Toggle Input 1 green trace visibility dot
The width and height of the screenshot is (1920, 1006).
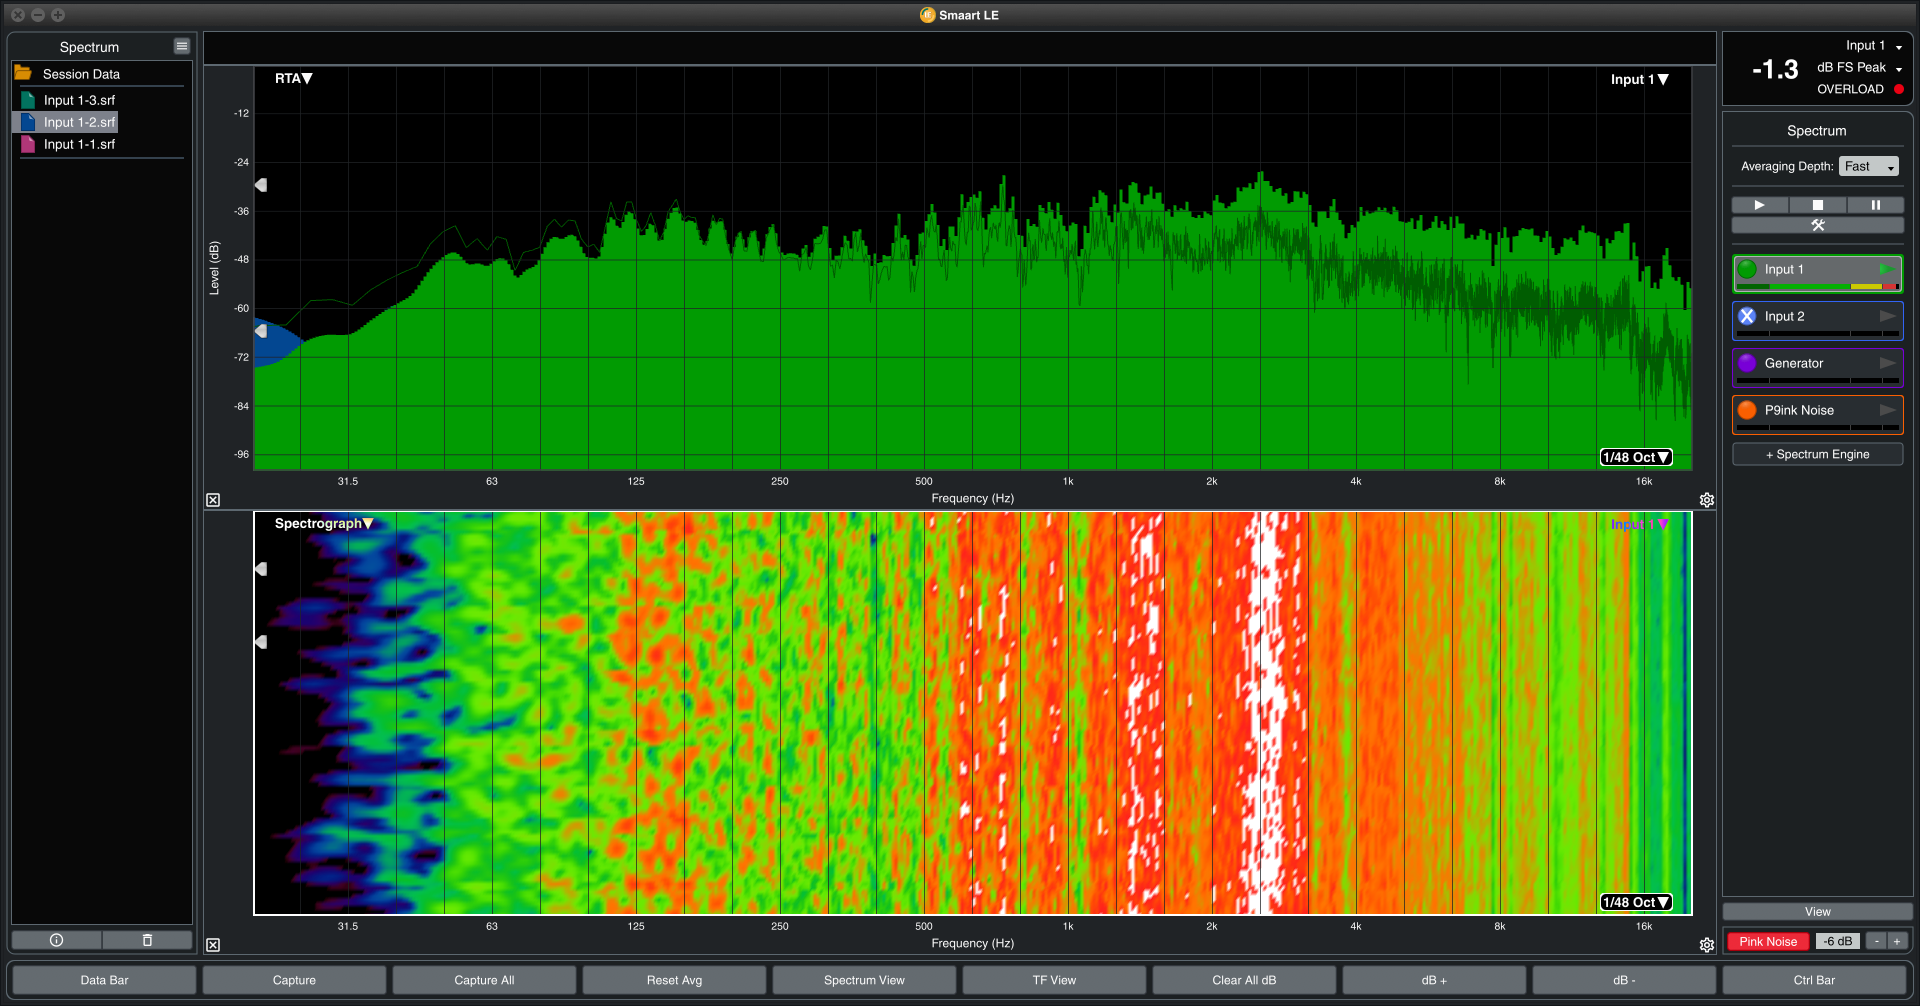click(x=1747, y=269)
